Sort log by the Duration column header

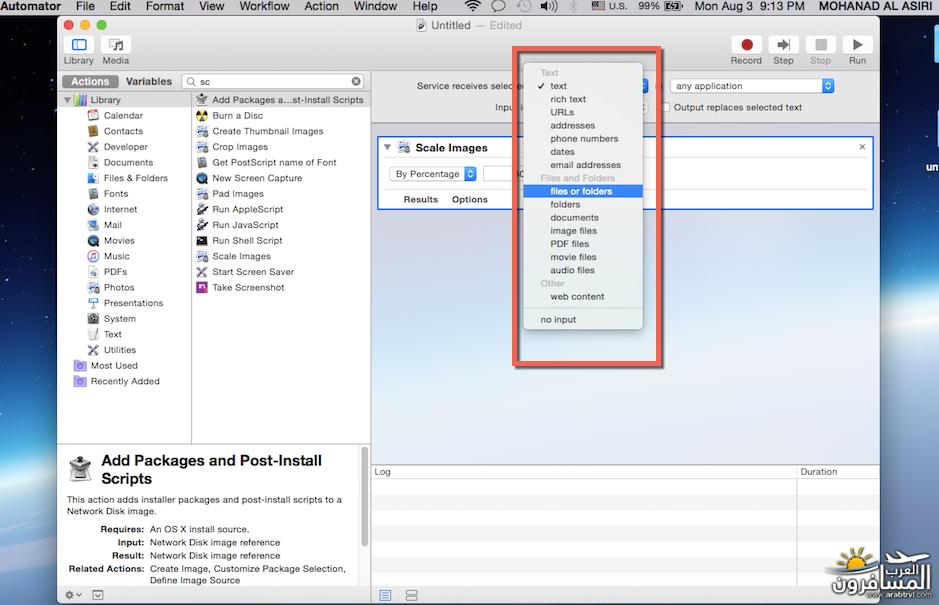coord(838,472)
